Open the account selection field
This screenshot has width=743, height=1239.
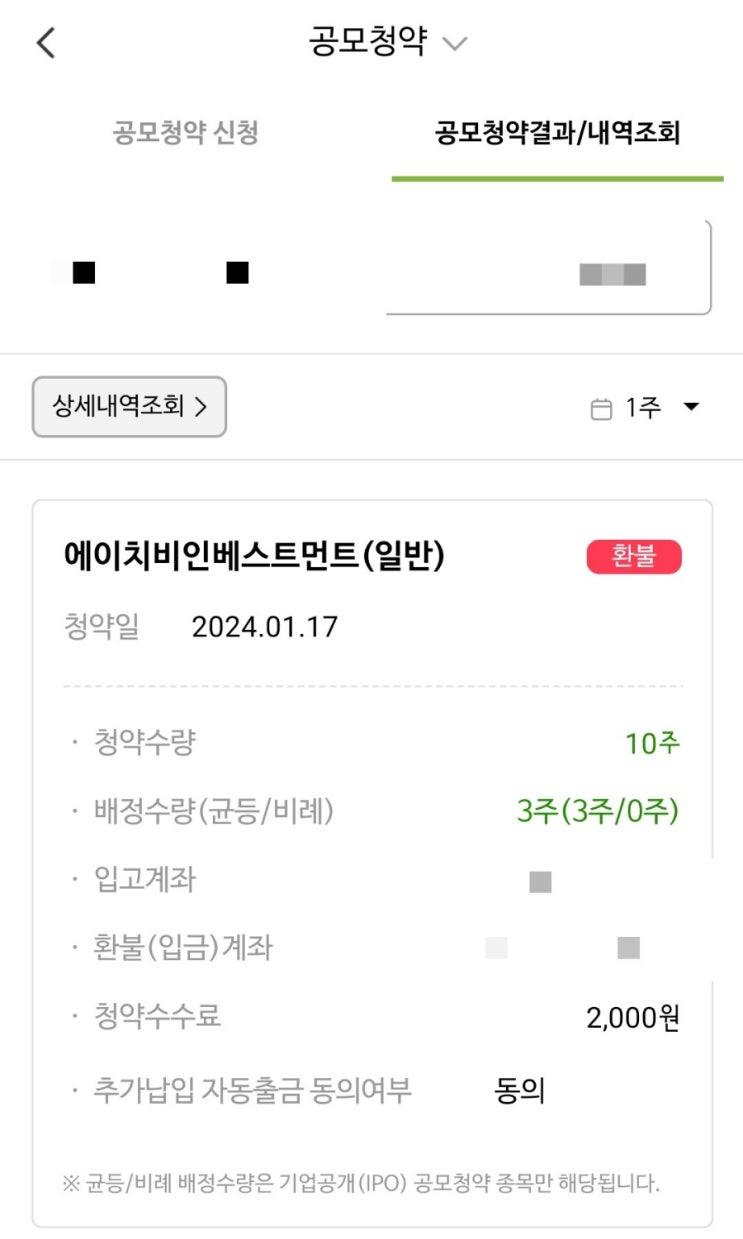(x=549, y=268)
